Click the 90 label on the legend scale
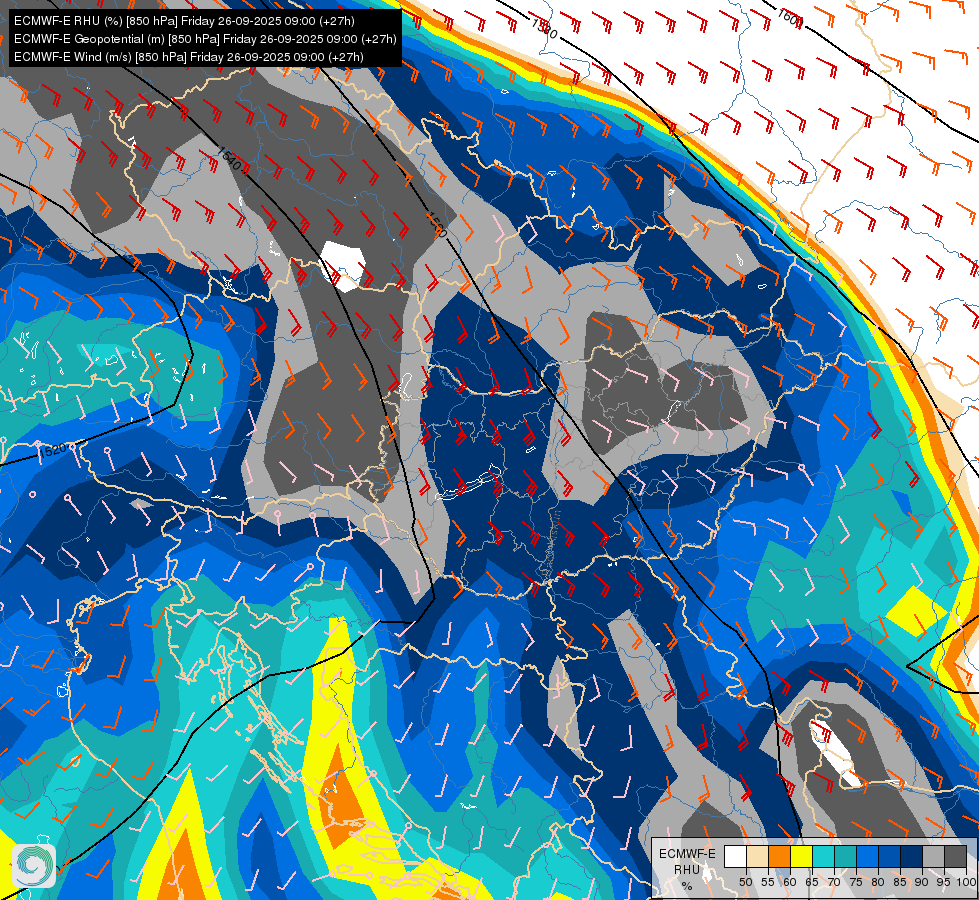Screen dimensions: 979x900 922,883
